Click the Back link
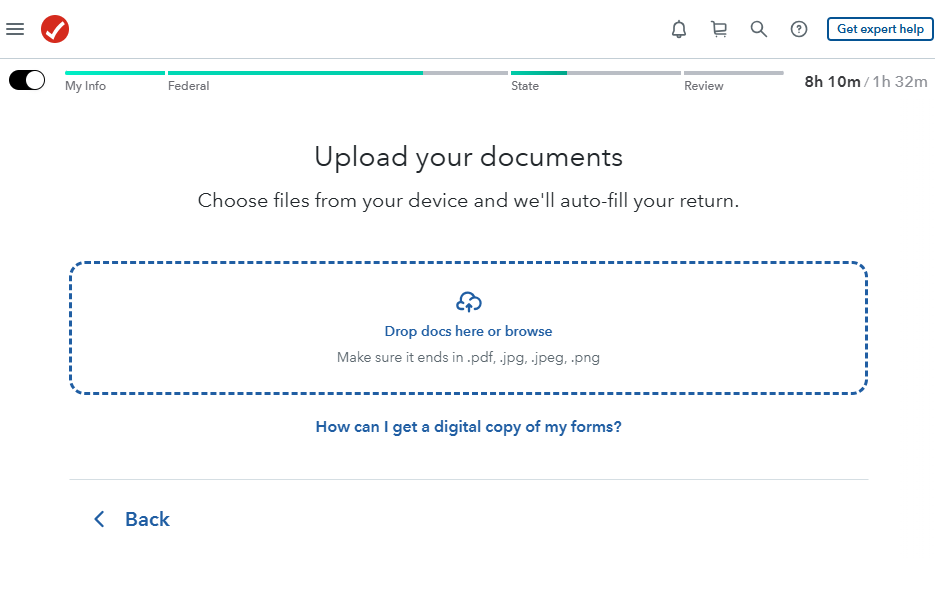The height and width of the screenshot is (596, 935). pyautogui.click(x=147, y=519)
